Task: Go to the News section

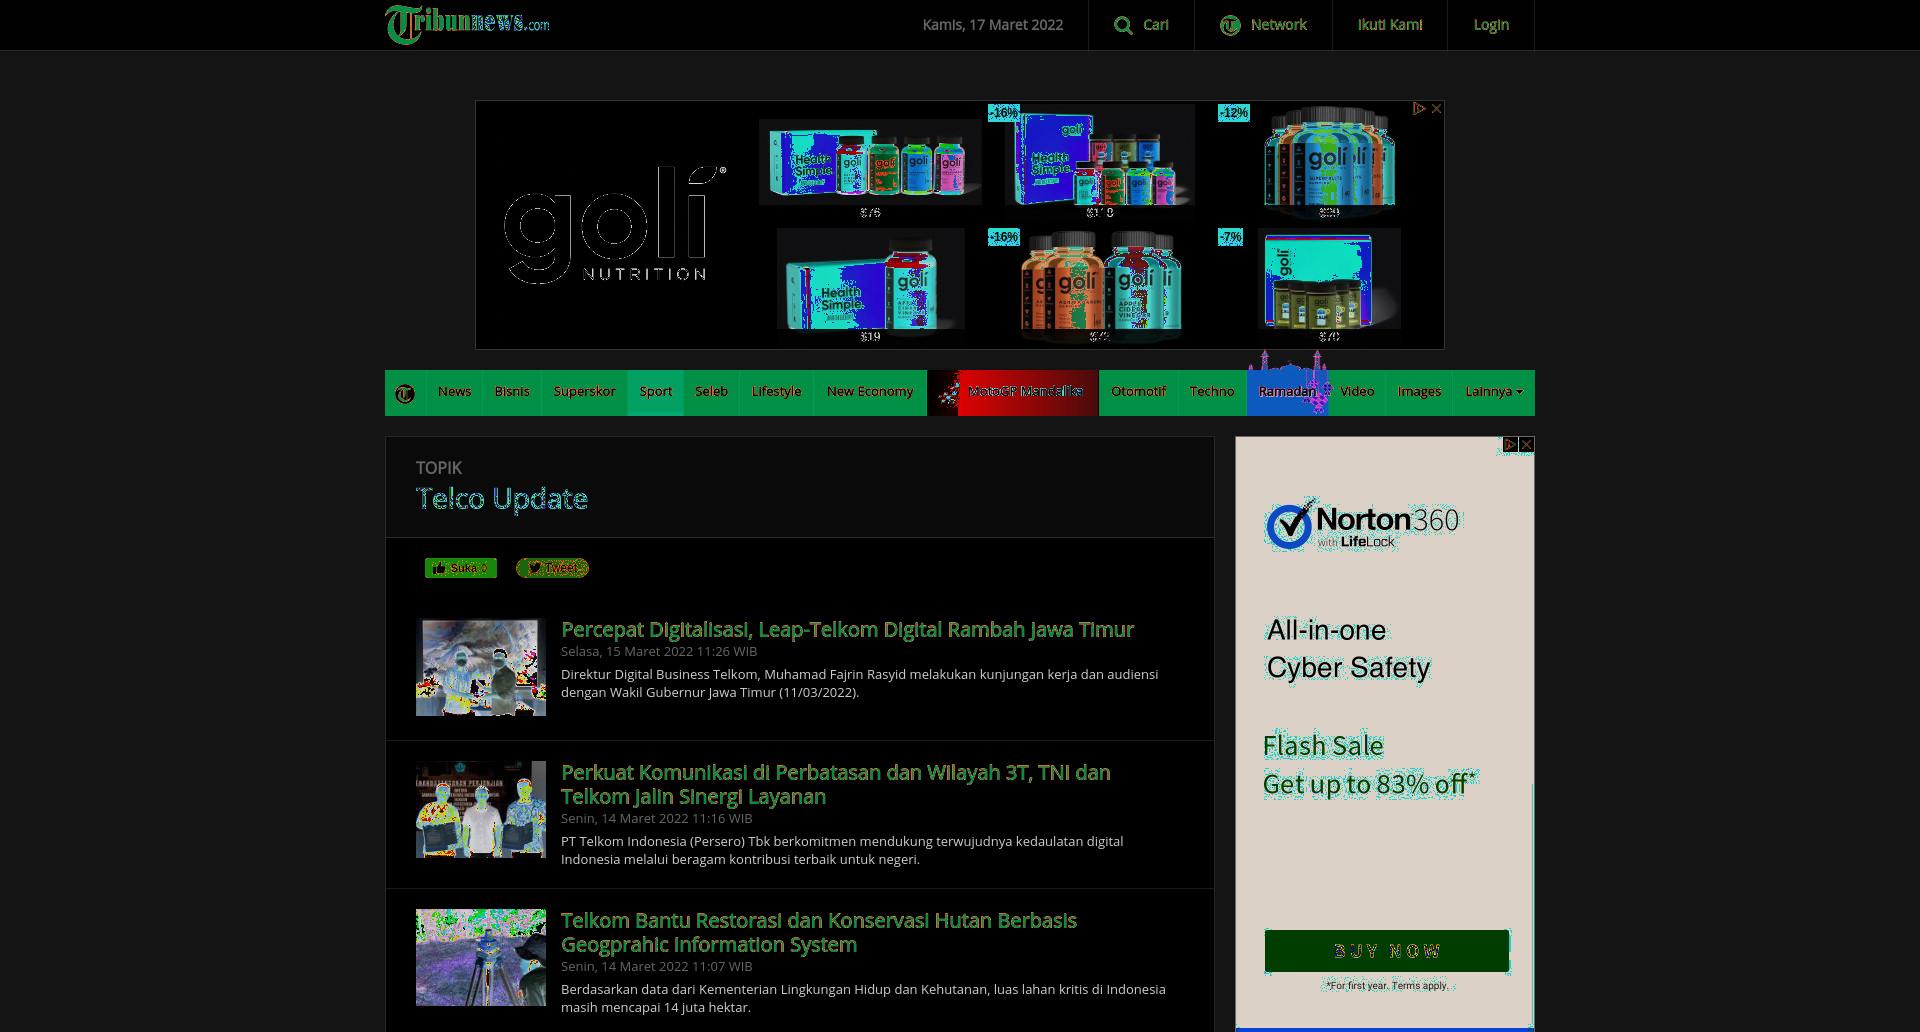Action: point(454,392)
